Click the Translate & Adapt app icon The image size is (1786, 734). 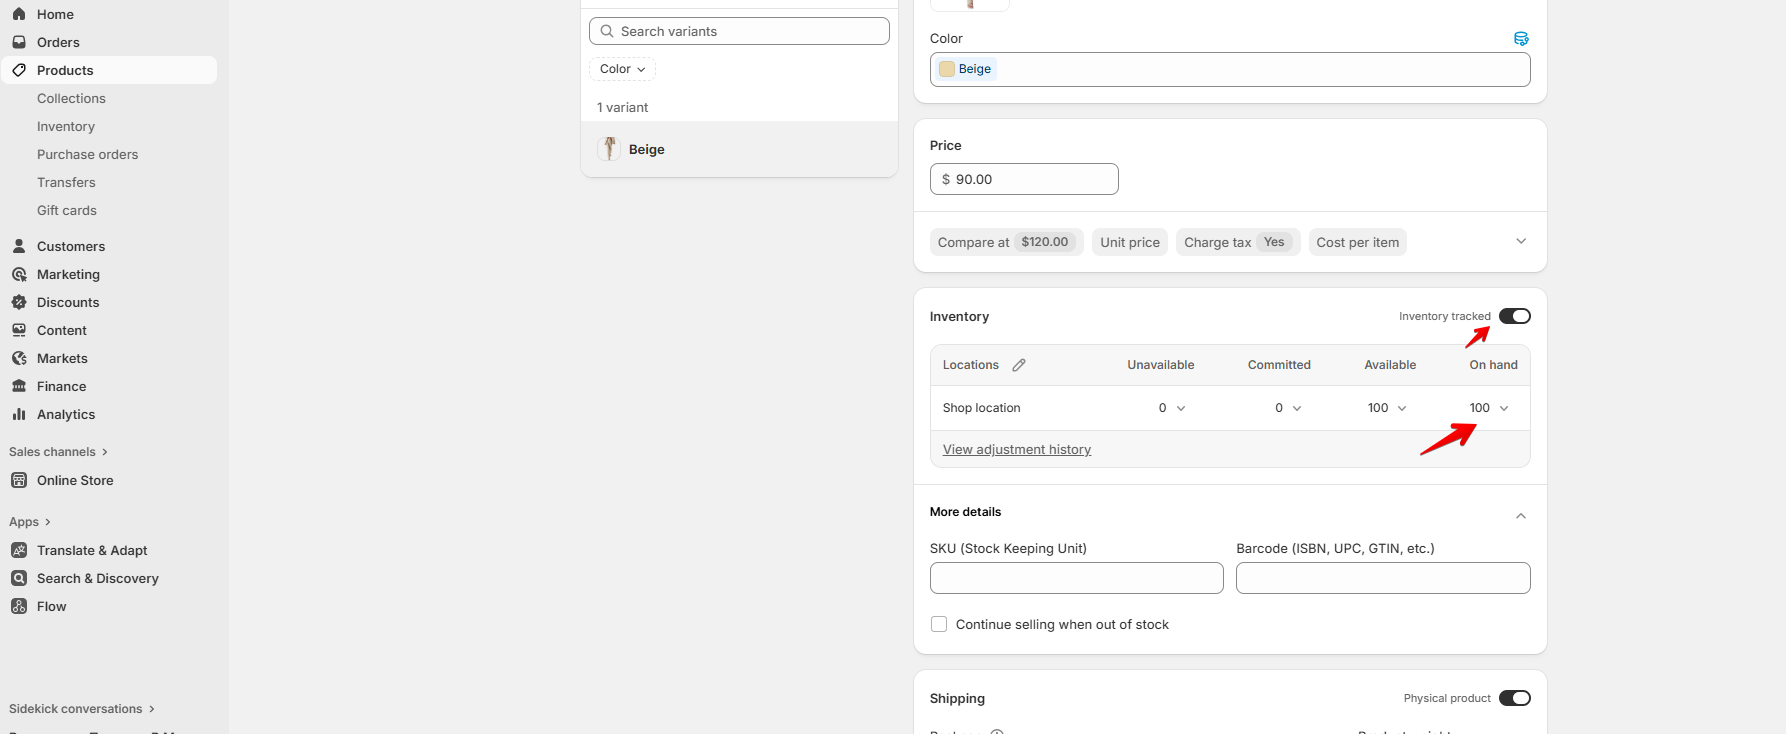coord(19,550)
